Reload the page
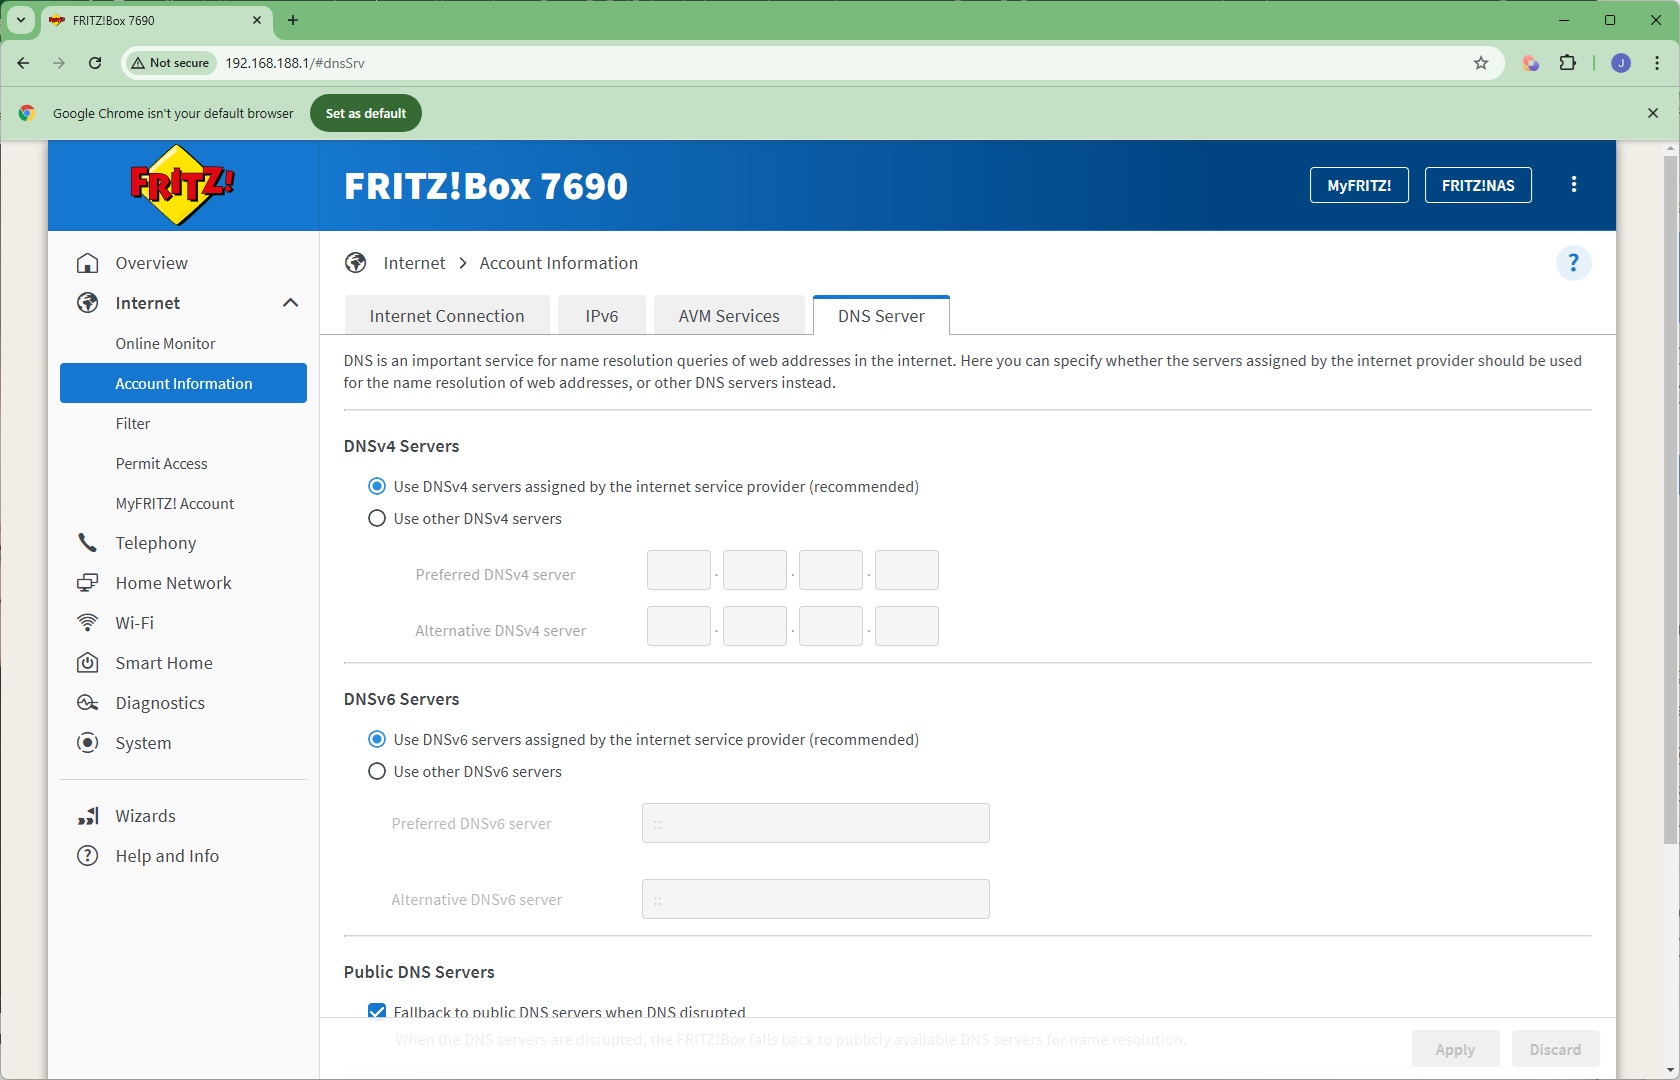The width and height of the screenshot is (1680, 1080). click(x=95, y=63)
